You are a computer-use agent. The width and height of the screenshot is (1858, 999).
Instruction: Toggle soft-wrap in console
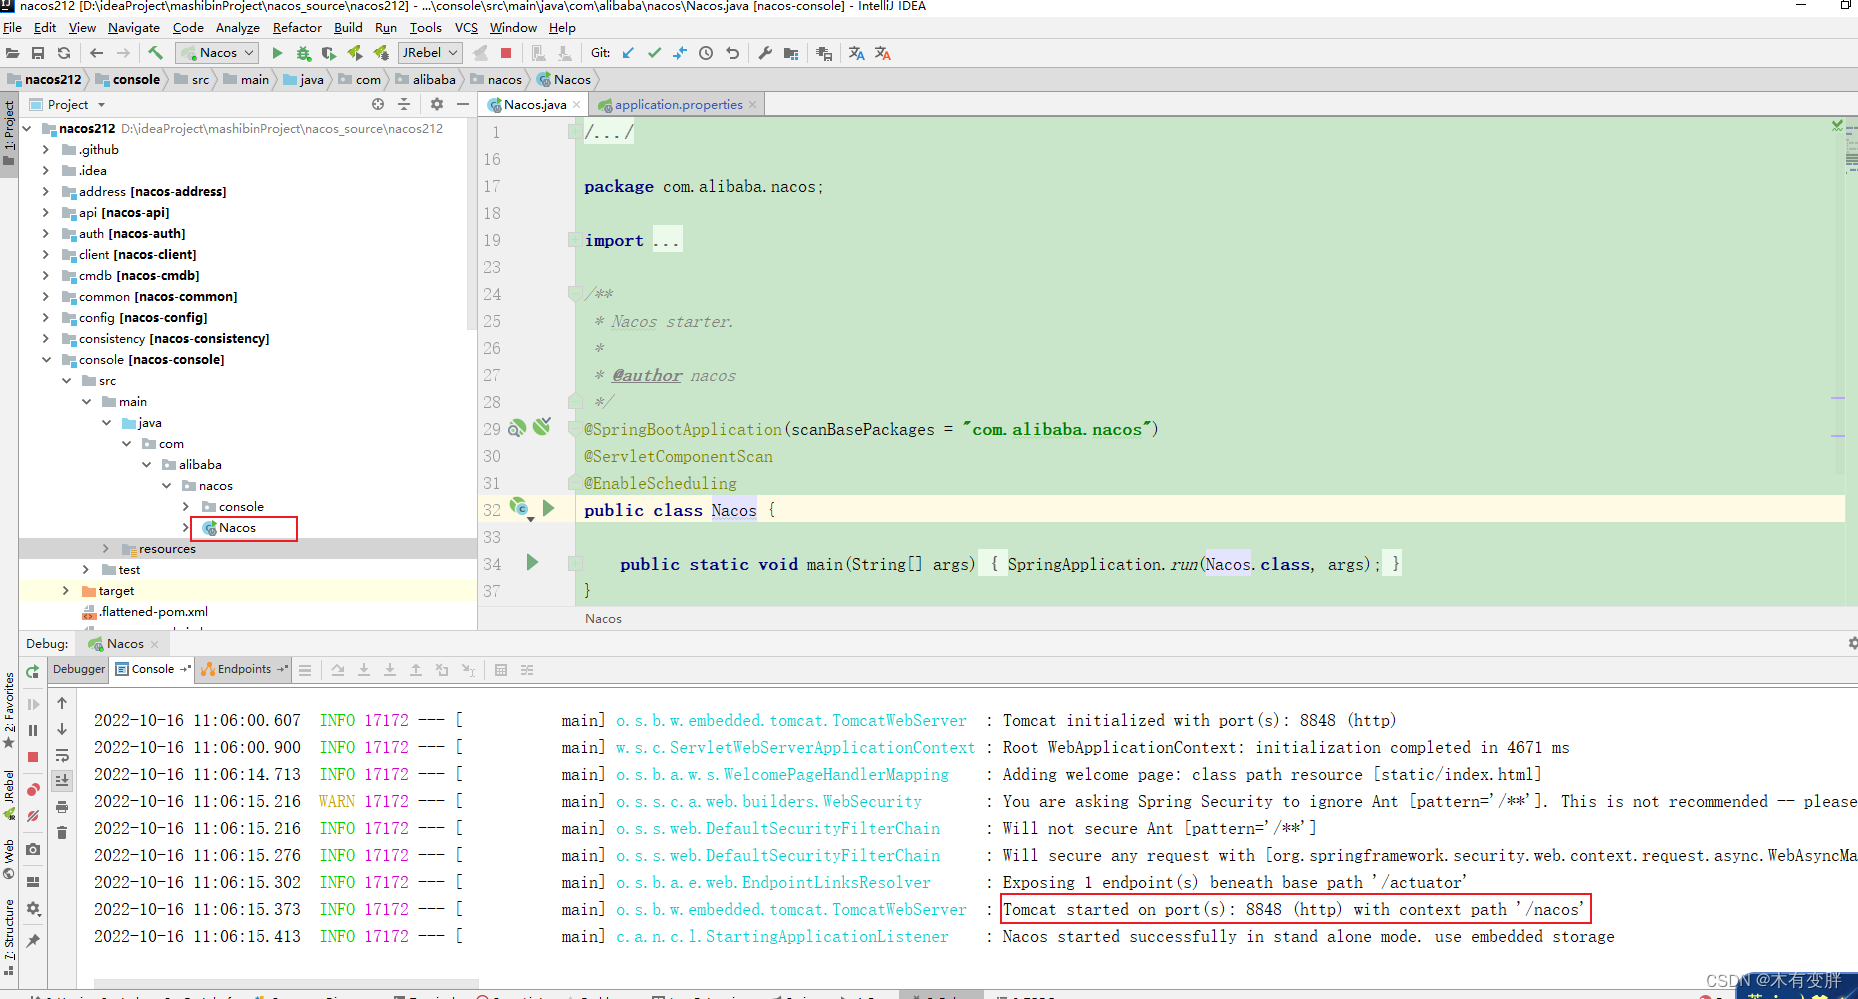62,755
